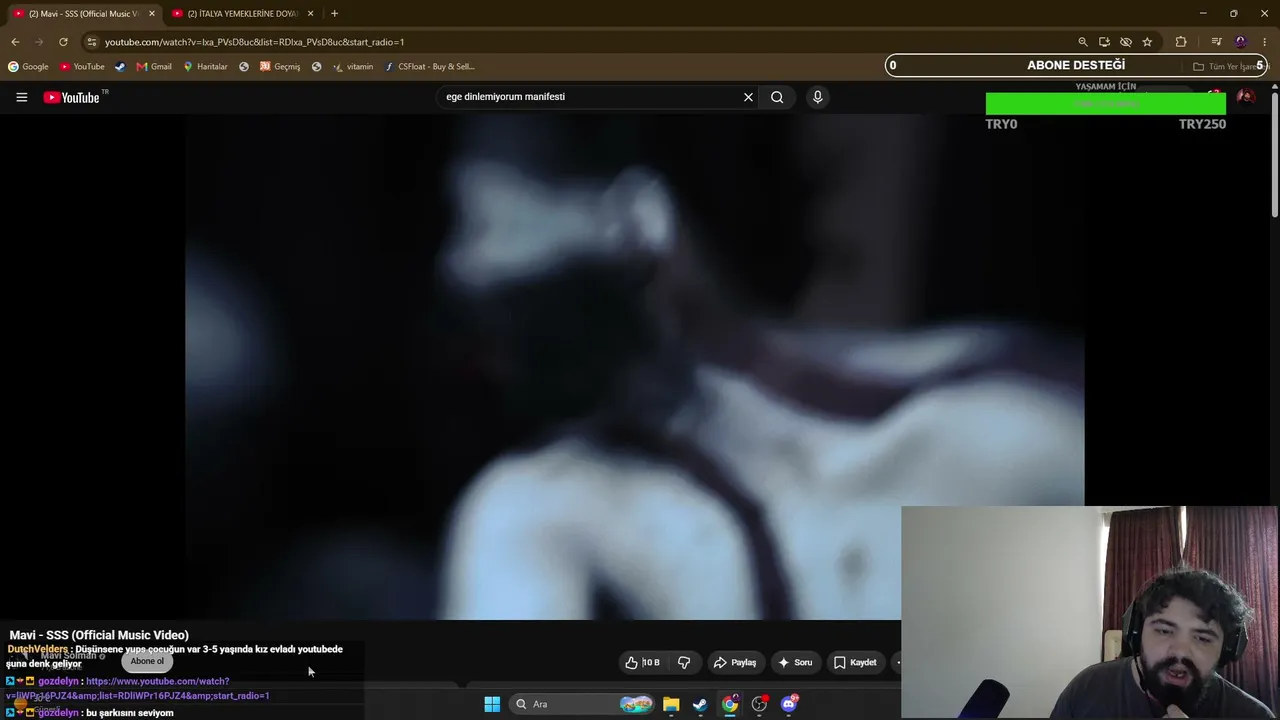Click the address bar URL

(254, 42)
